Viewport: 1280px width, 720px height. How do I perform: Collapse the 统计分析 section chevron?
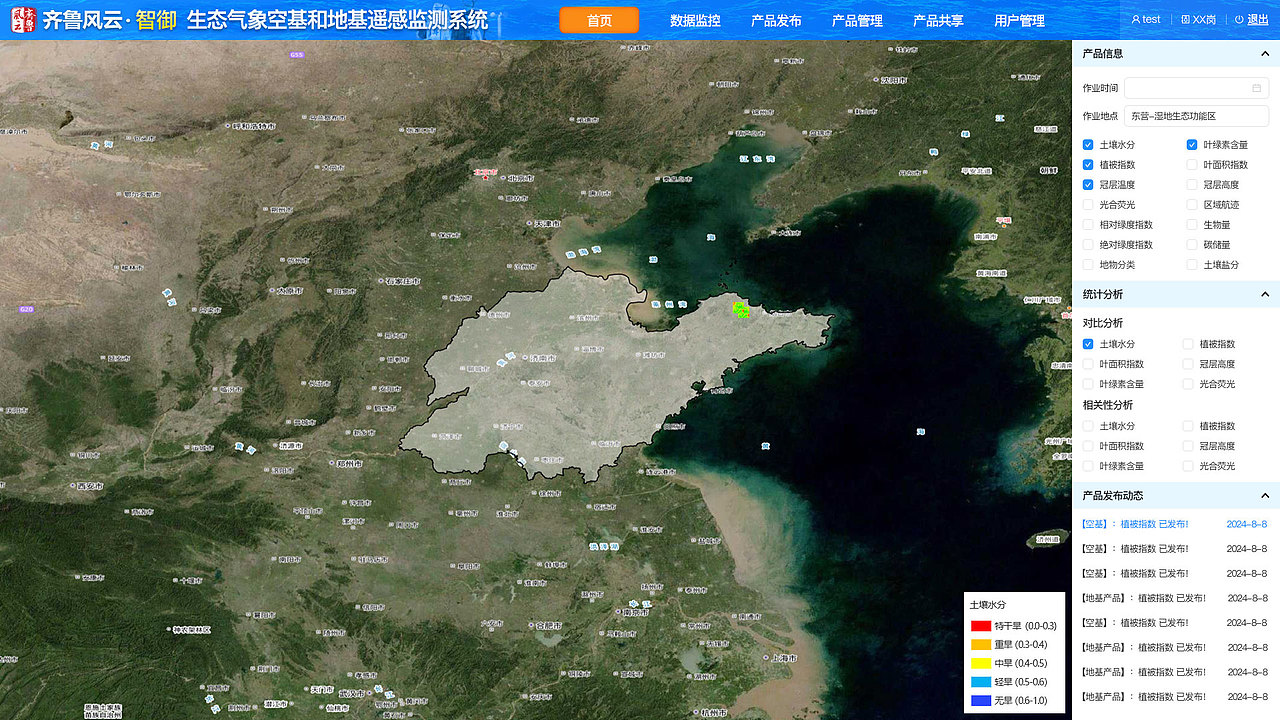click(x=1265, y=294)
